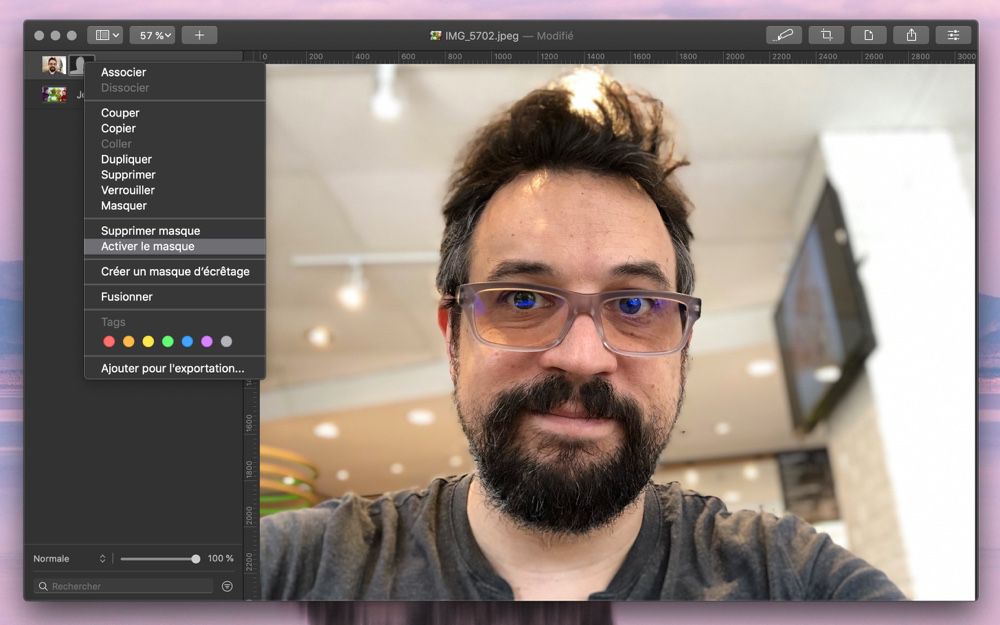This screenshot has height=625, width=1000.
Task: Apply the yellow tag color
Action: coord(148,342)
